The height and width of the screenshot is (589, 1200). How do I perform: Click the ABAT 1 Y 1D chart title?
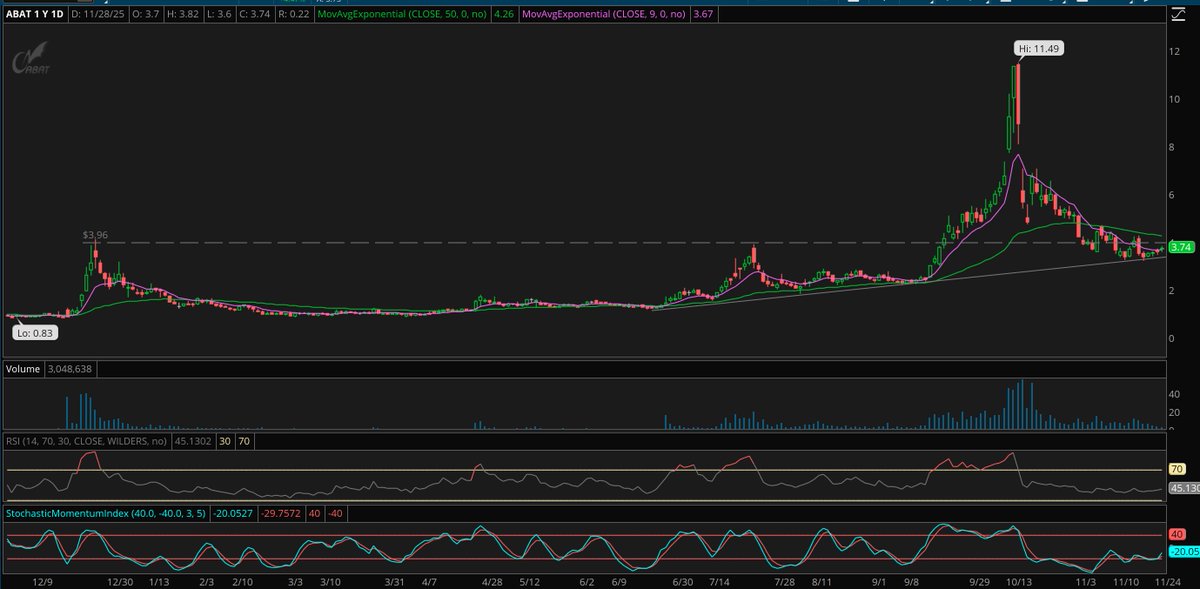pos(37,15)
